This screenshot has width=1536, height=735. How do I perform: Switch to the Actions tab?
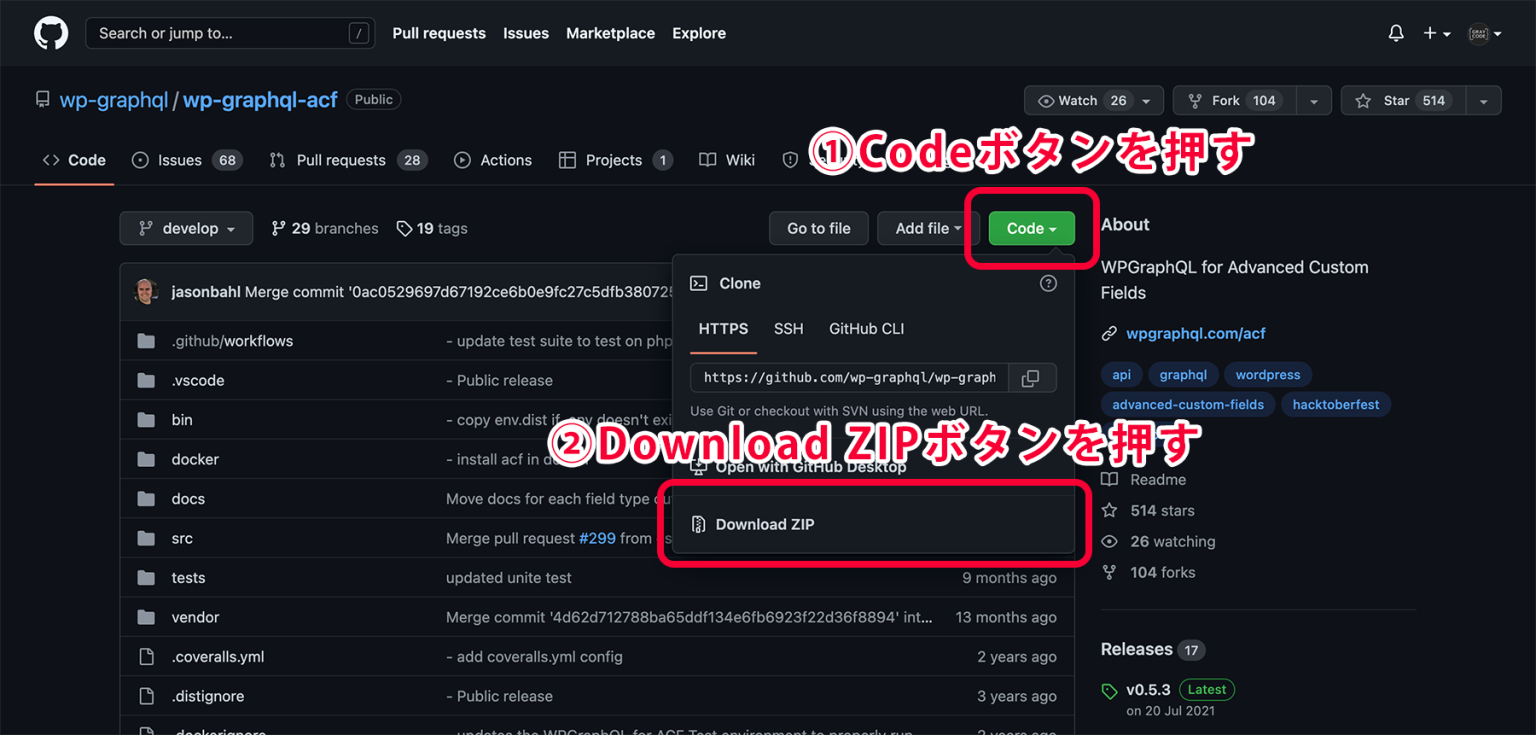[x=493, y=160]
